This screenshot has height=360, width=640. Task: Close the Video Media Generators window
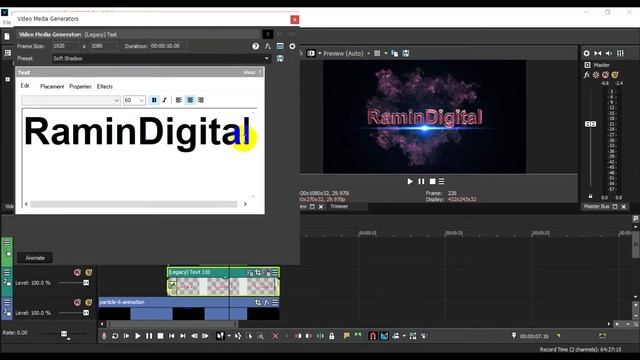click(x=294, y=19)
